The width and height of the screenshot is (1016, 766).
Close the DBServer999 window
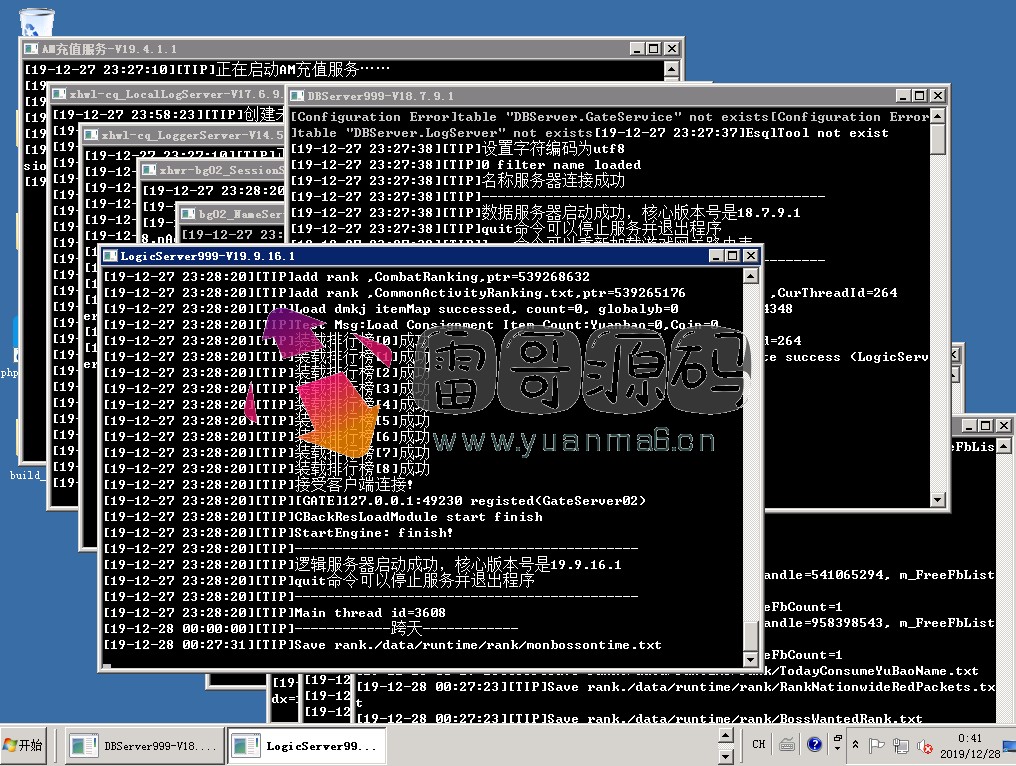click(x=938, y=96)
